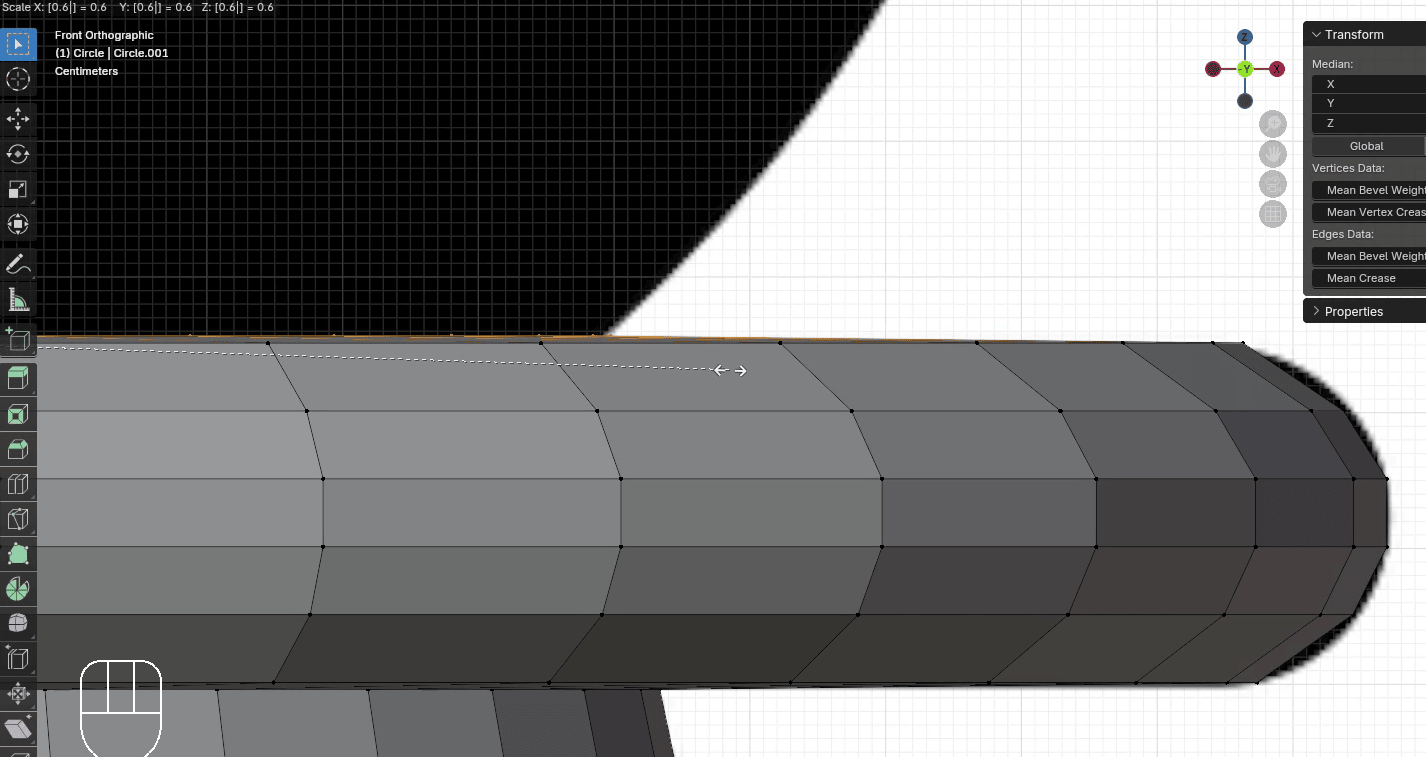Click the Median X value field
This screenshot has width=1426, height=757.
pos(1369,84)
